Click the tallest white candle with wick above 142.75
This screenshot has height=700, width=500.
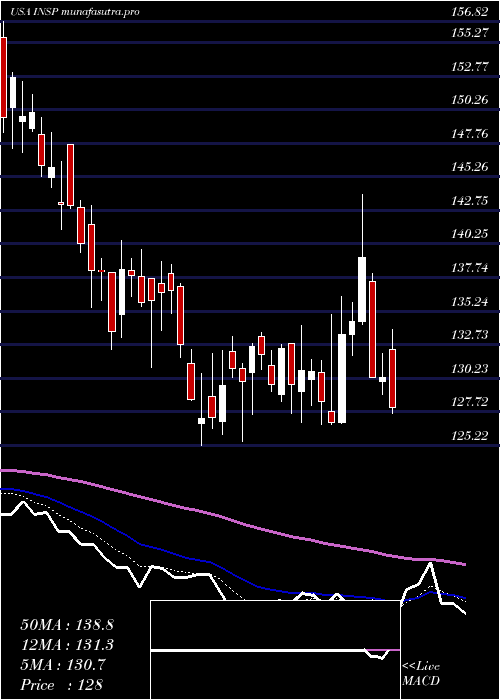tap(362, 289)
